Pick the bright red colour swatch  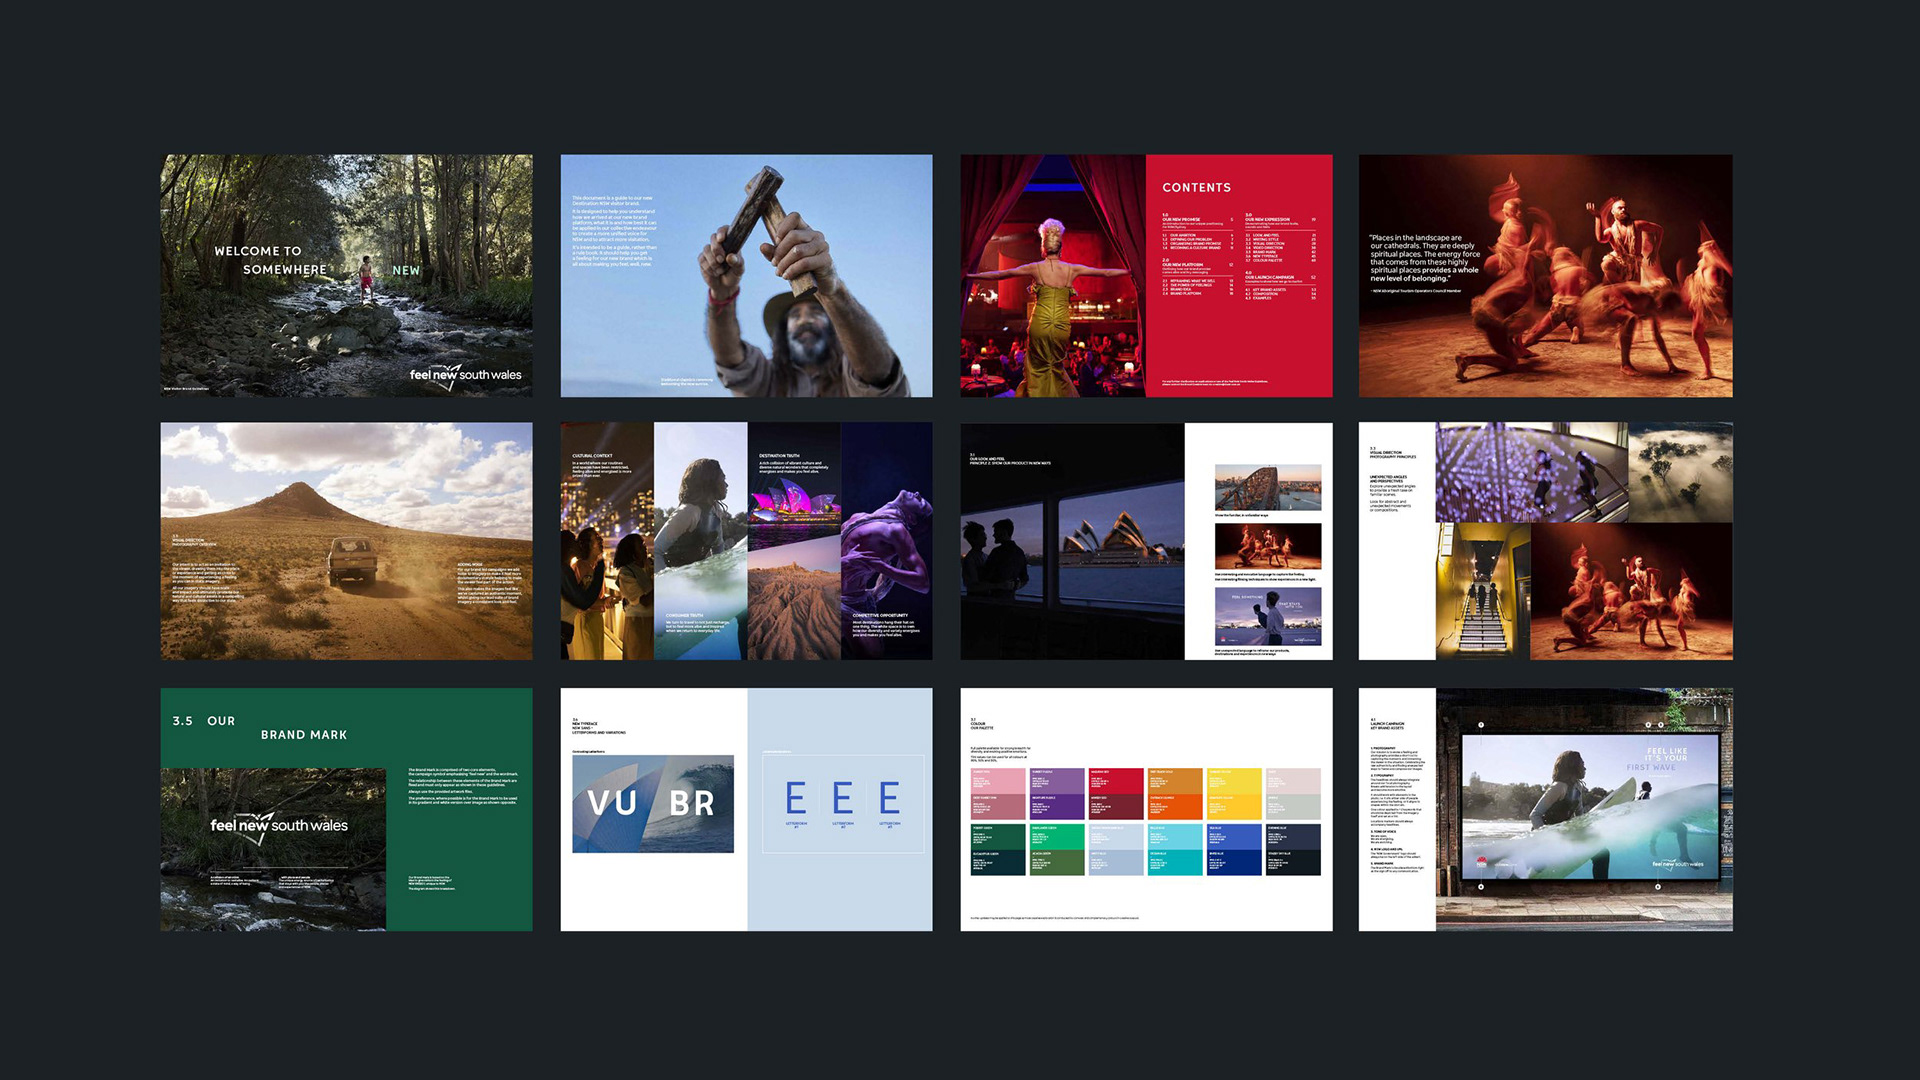[x=1115, y=780]
